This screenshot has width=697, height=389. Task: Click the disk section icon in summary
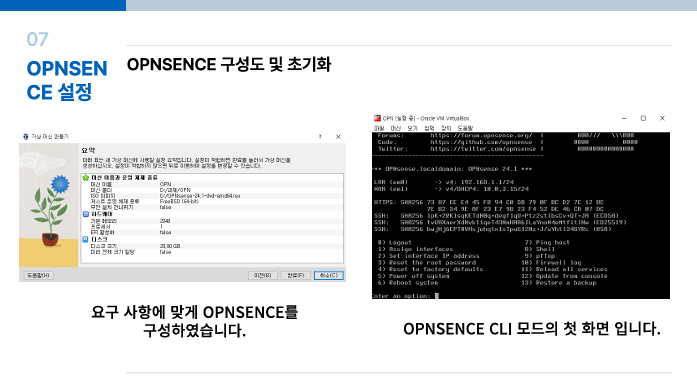pos(86,239)
